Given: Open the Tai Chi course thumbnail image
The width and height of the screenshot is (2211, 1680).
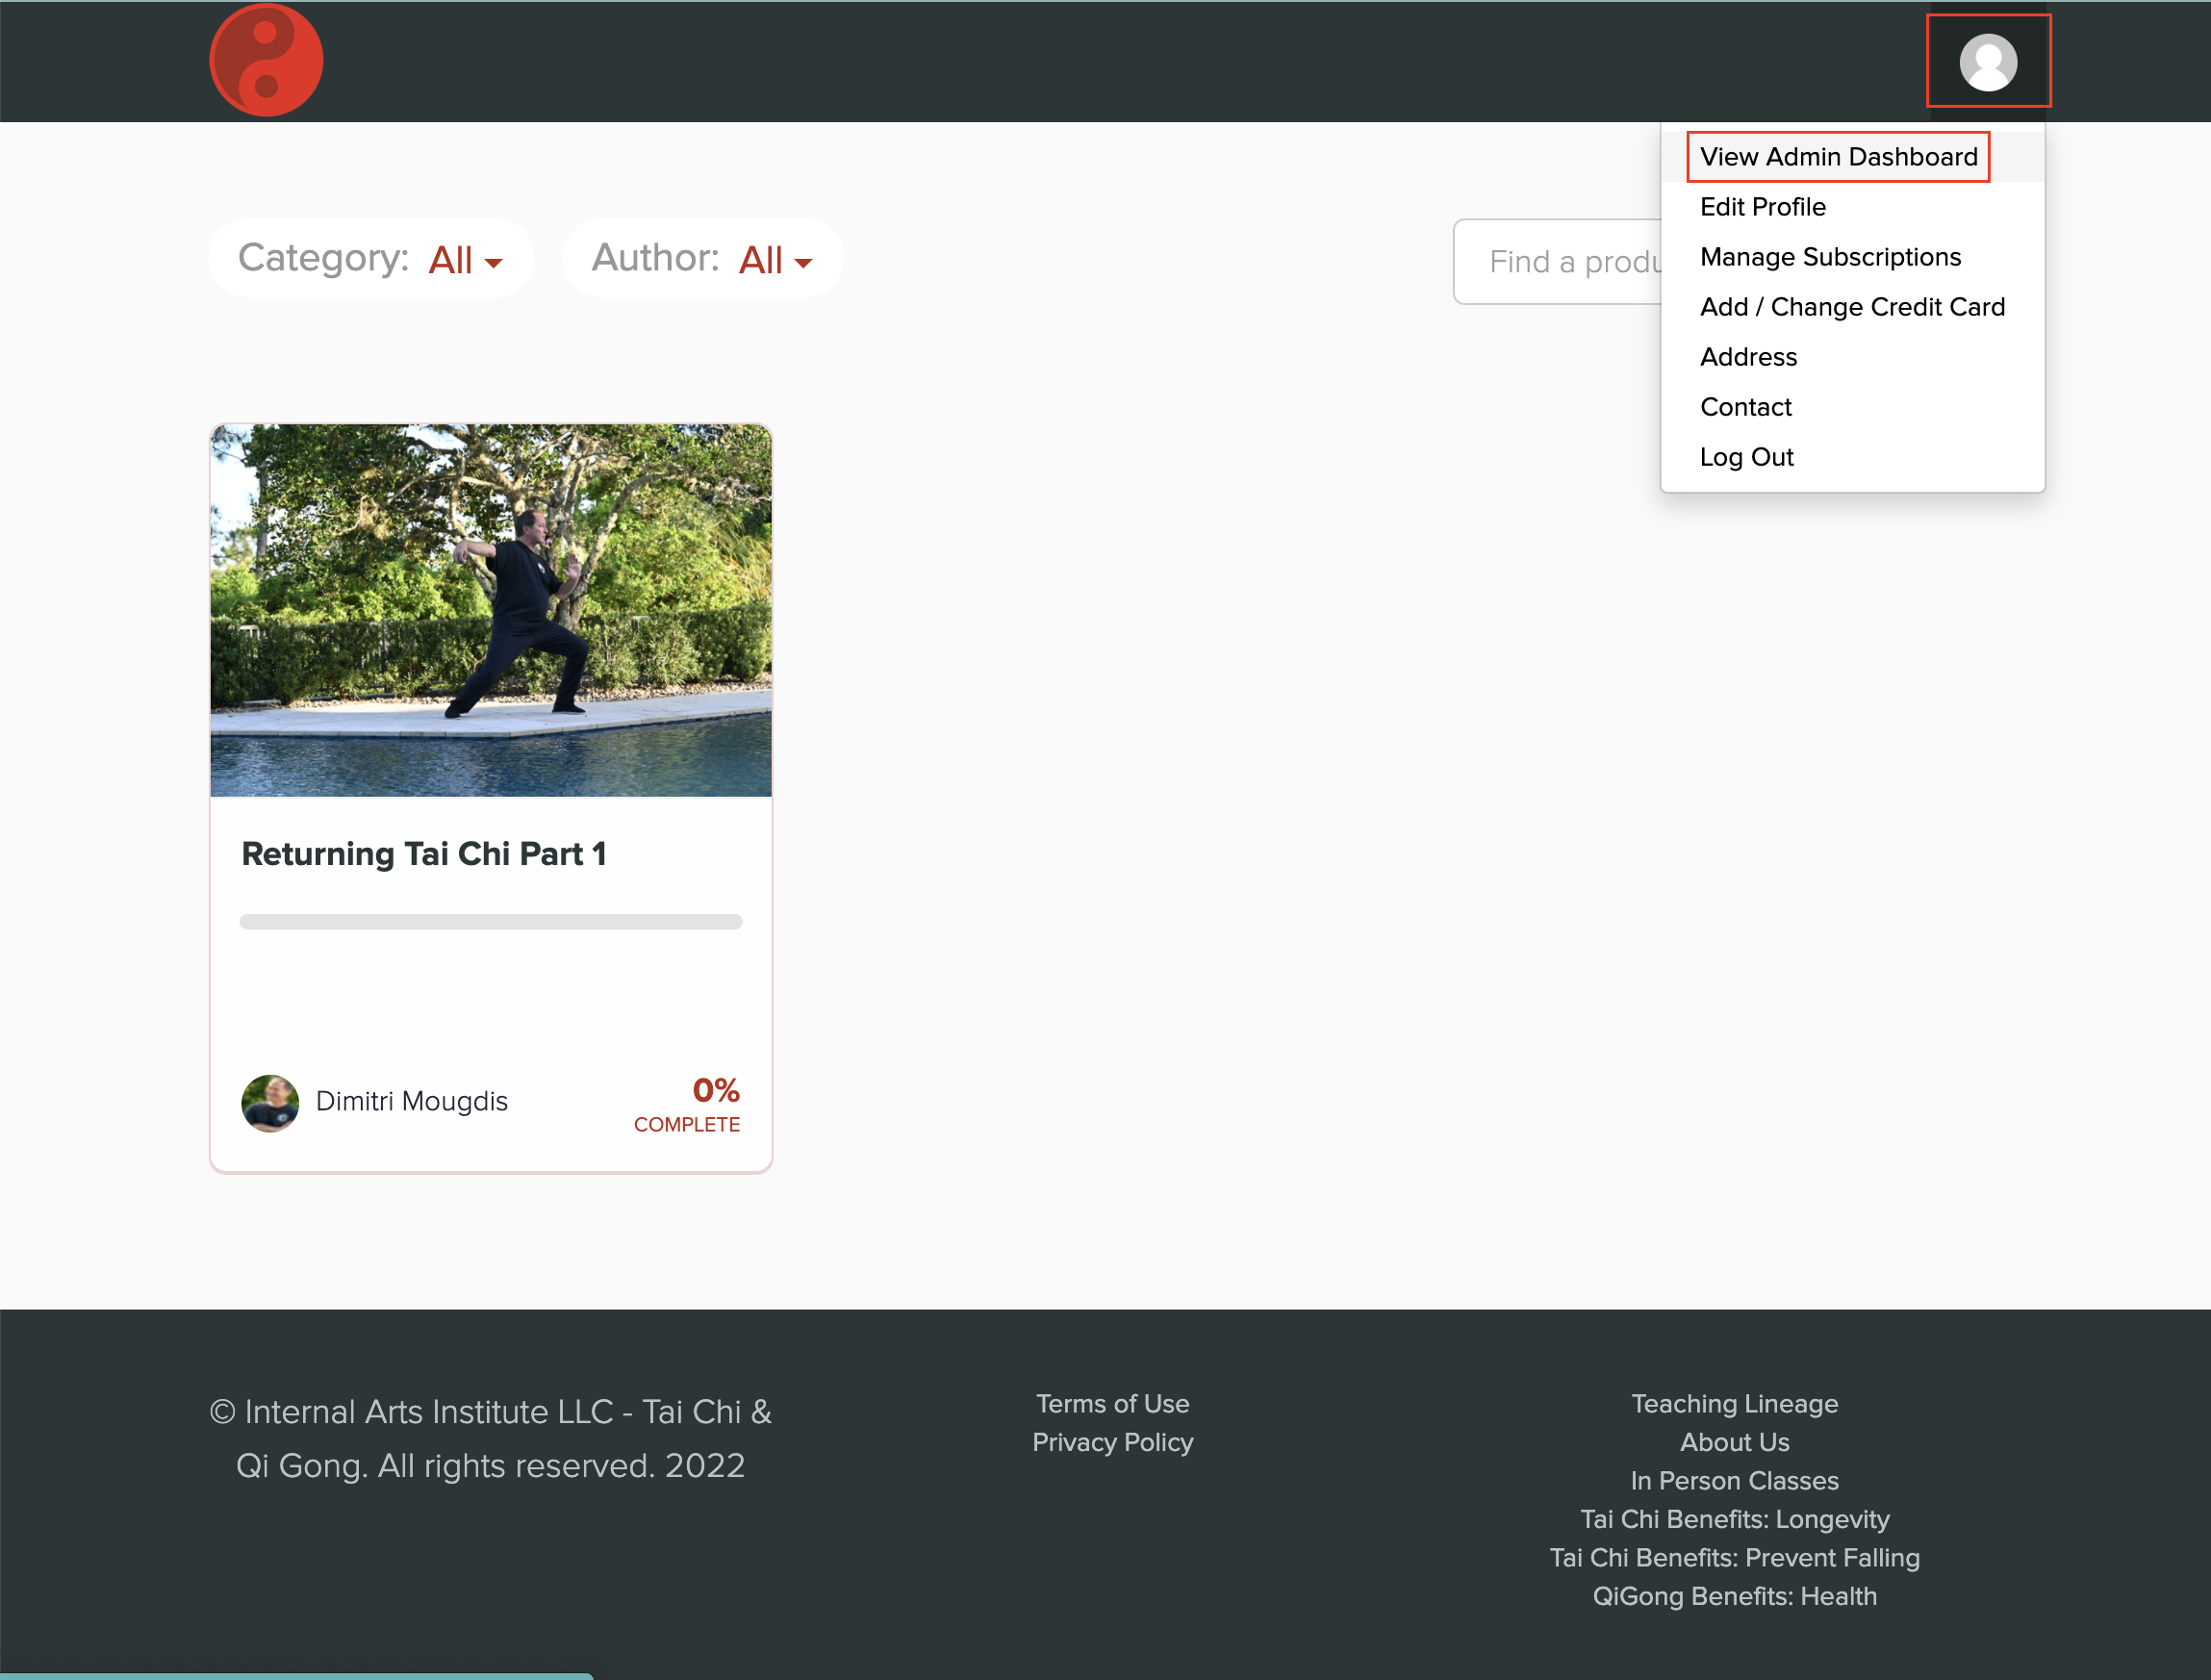Looking at the screenshot, I should [491, 610].
